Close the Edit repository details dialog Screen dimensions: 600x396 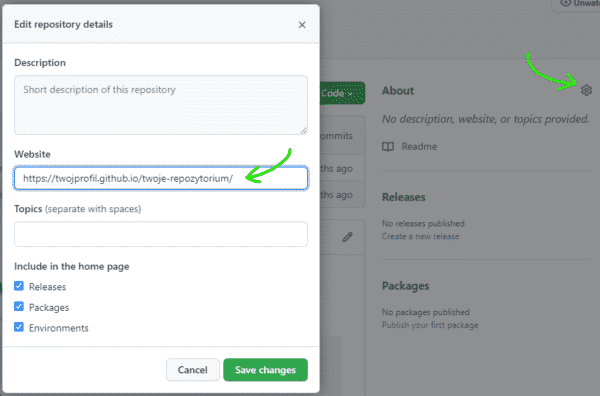(x=302, y=25)
